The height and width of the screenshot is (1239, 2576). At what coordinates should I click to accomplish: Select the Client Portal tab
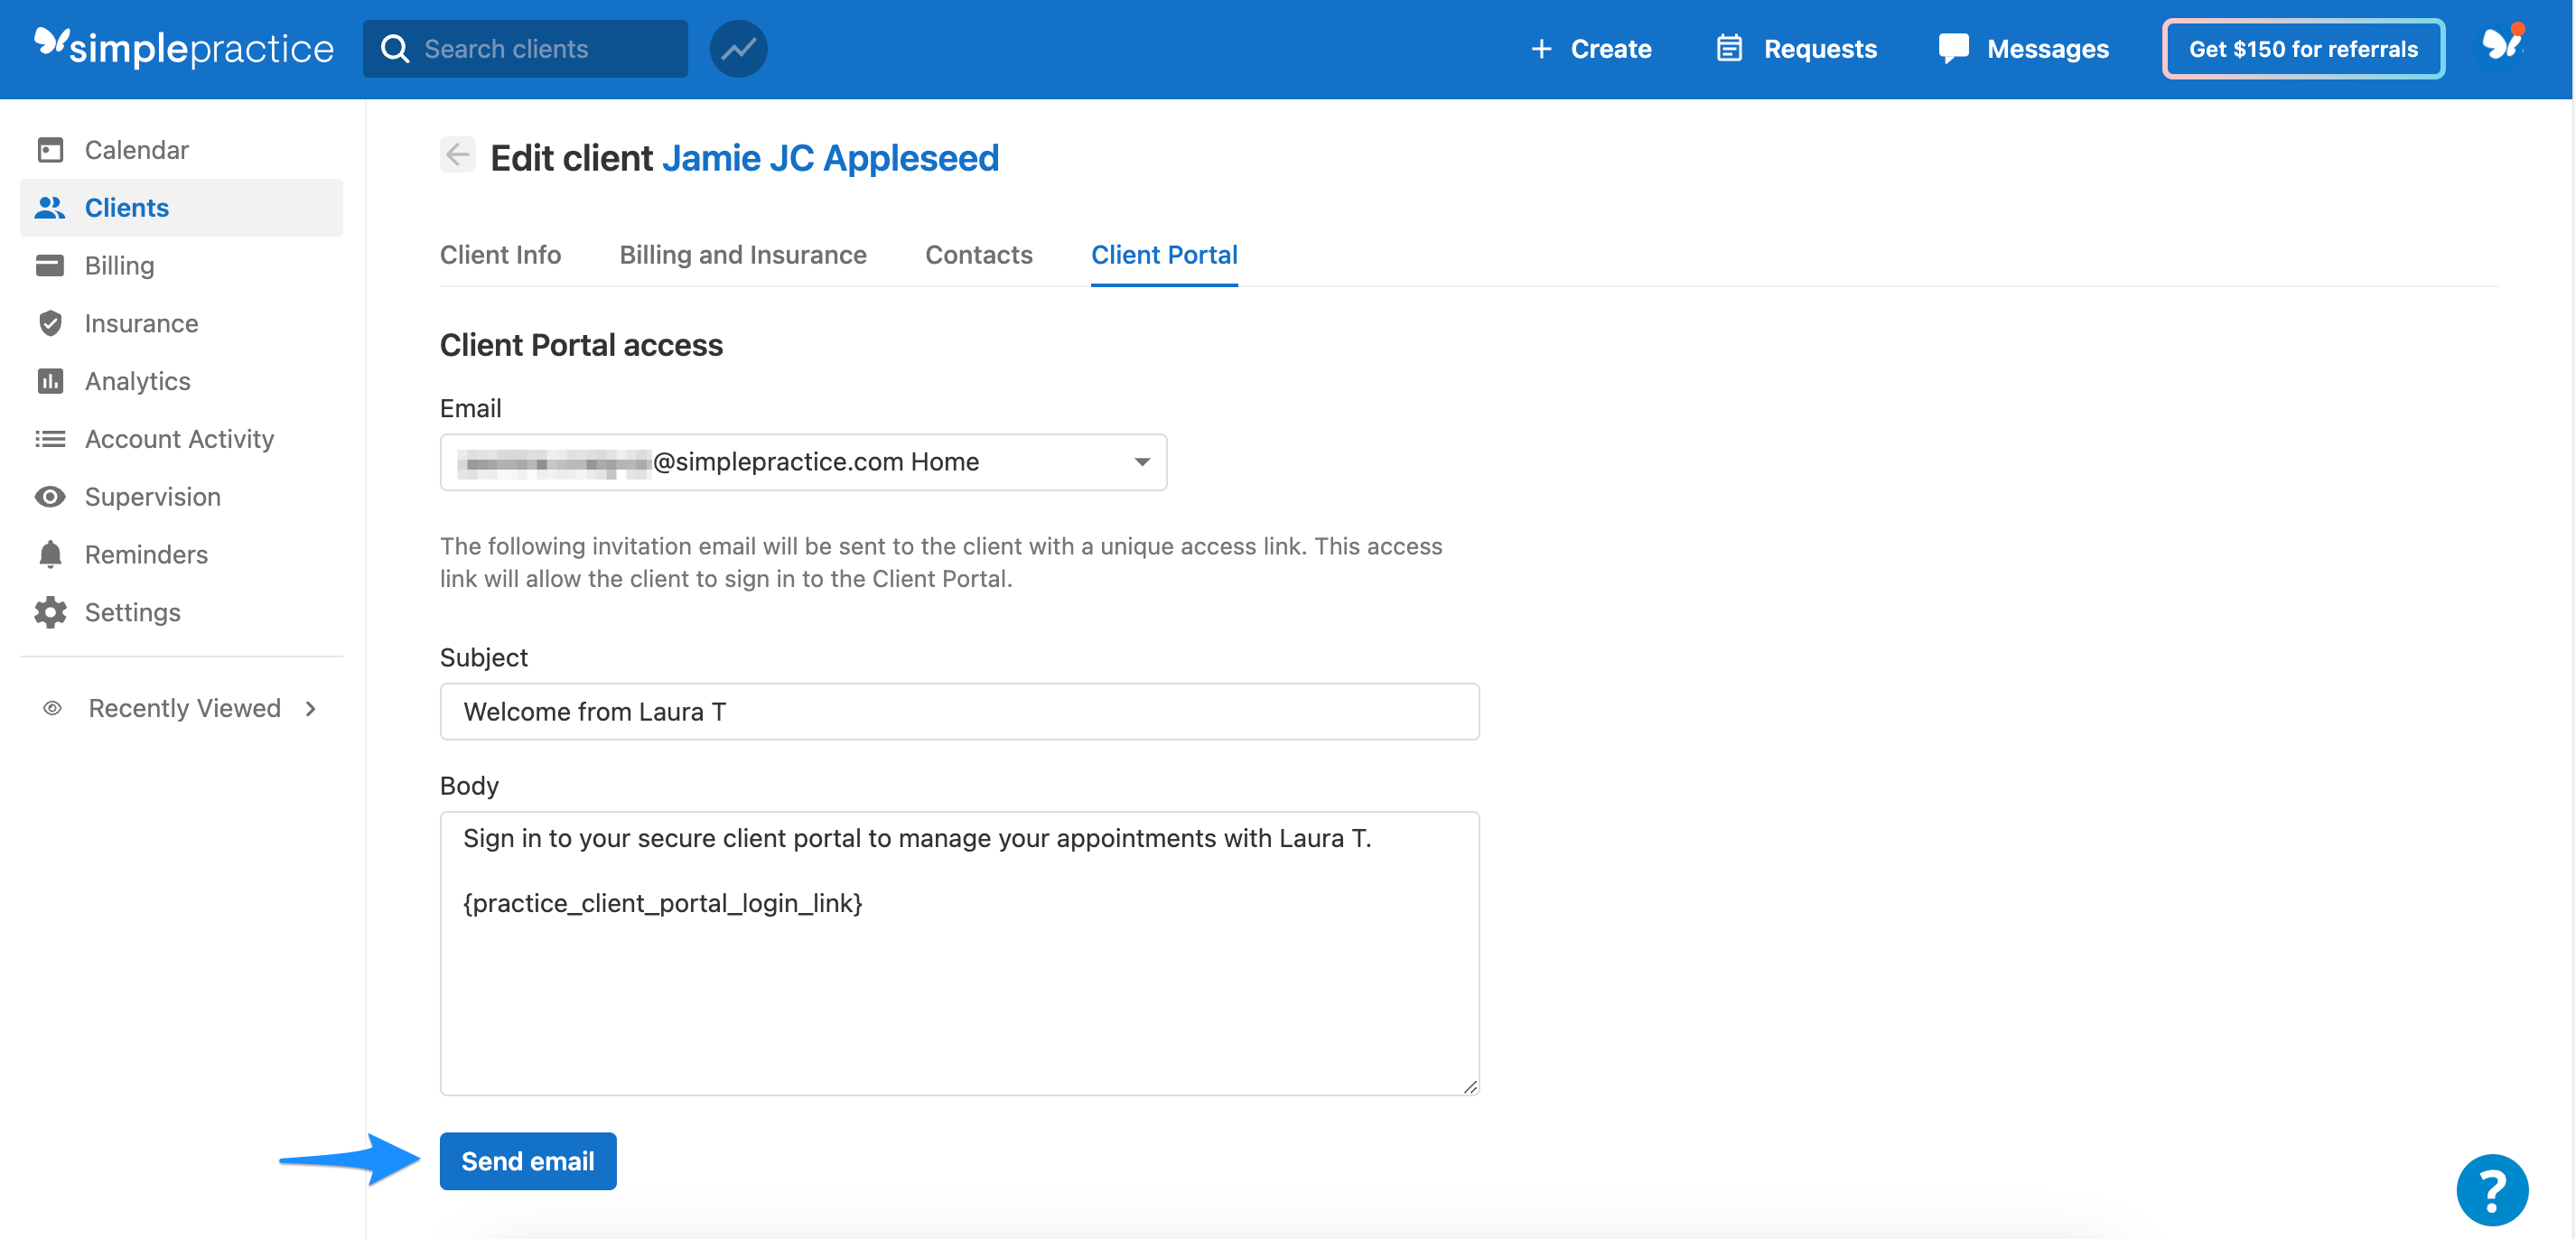click(x=1164, y=255)
